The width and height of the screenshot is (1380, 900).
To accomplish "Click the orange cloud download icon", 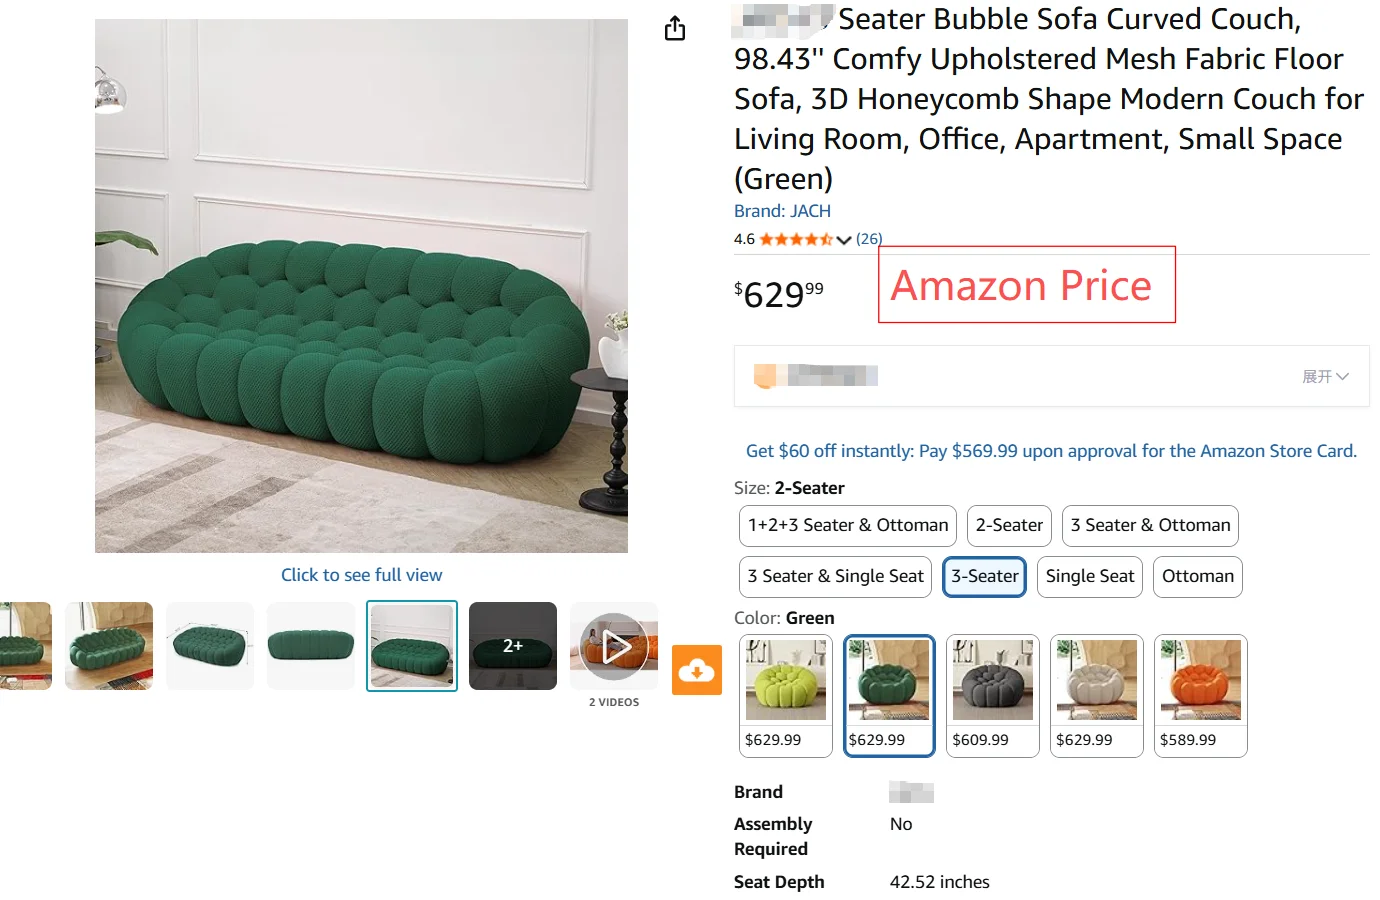I will click(x=697, y=670).
